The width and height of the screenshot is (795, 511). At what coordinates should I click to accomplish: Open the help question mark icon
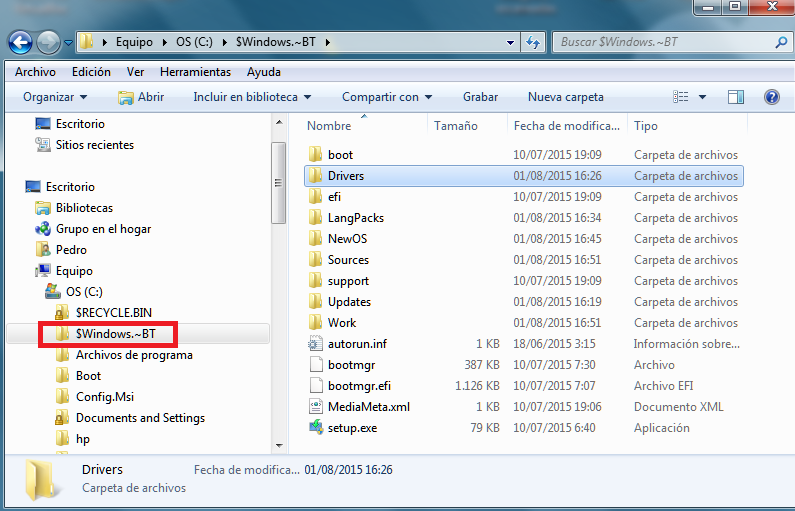(x=771, y=97)
